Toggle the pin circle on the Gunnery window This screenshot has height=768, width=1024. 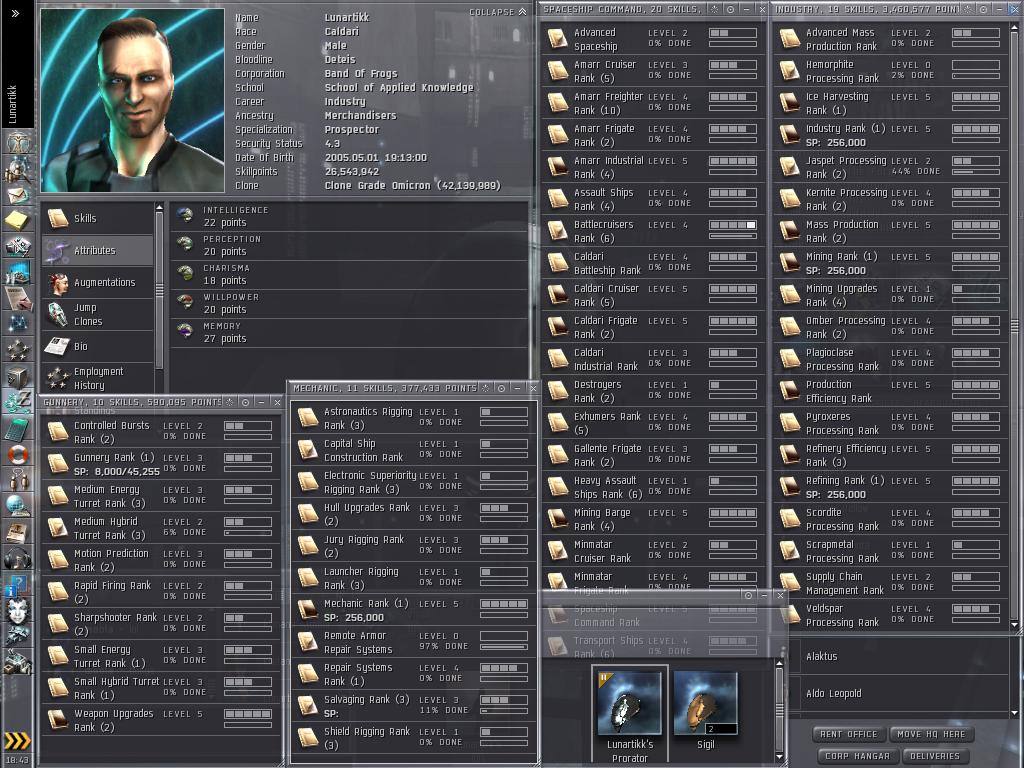tap(246, 402)
